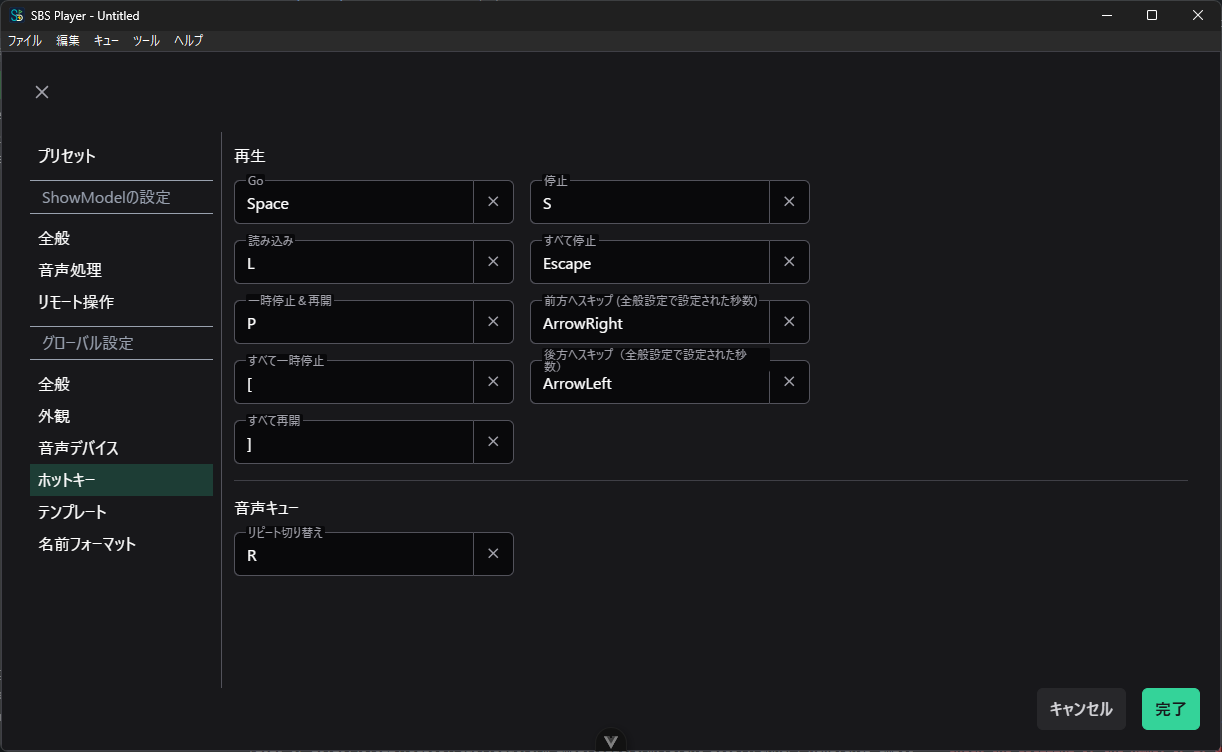Focus the 後方へスキップ field showing ArrowLeft
Image resolution: width=1222 pixels, height=752 pixels.
650,382
